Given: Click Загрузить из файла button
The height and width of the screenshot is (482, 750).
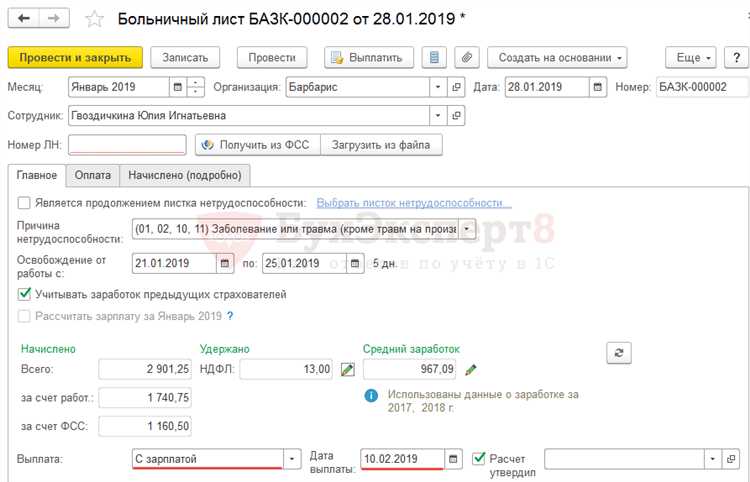Looking at the screenshot, I should click(381, 145).
